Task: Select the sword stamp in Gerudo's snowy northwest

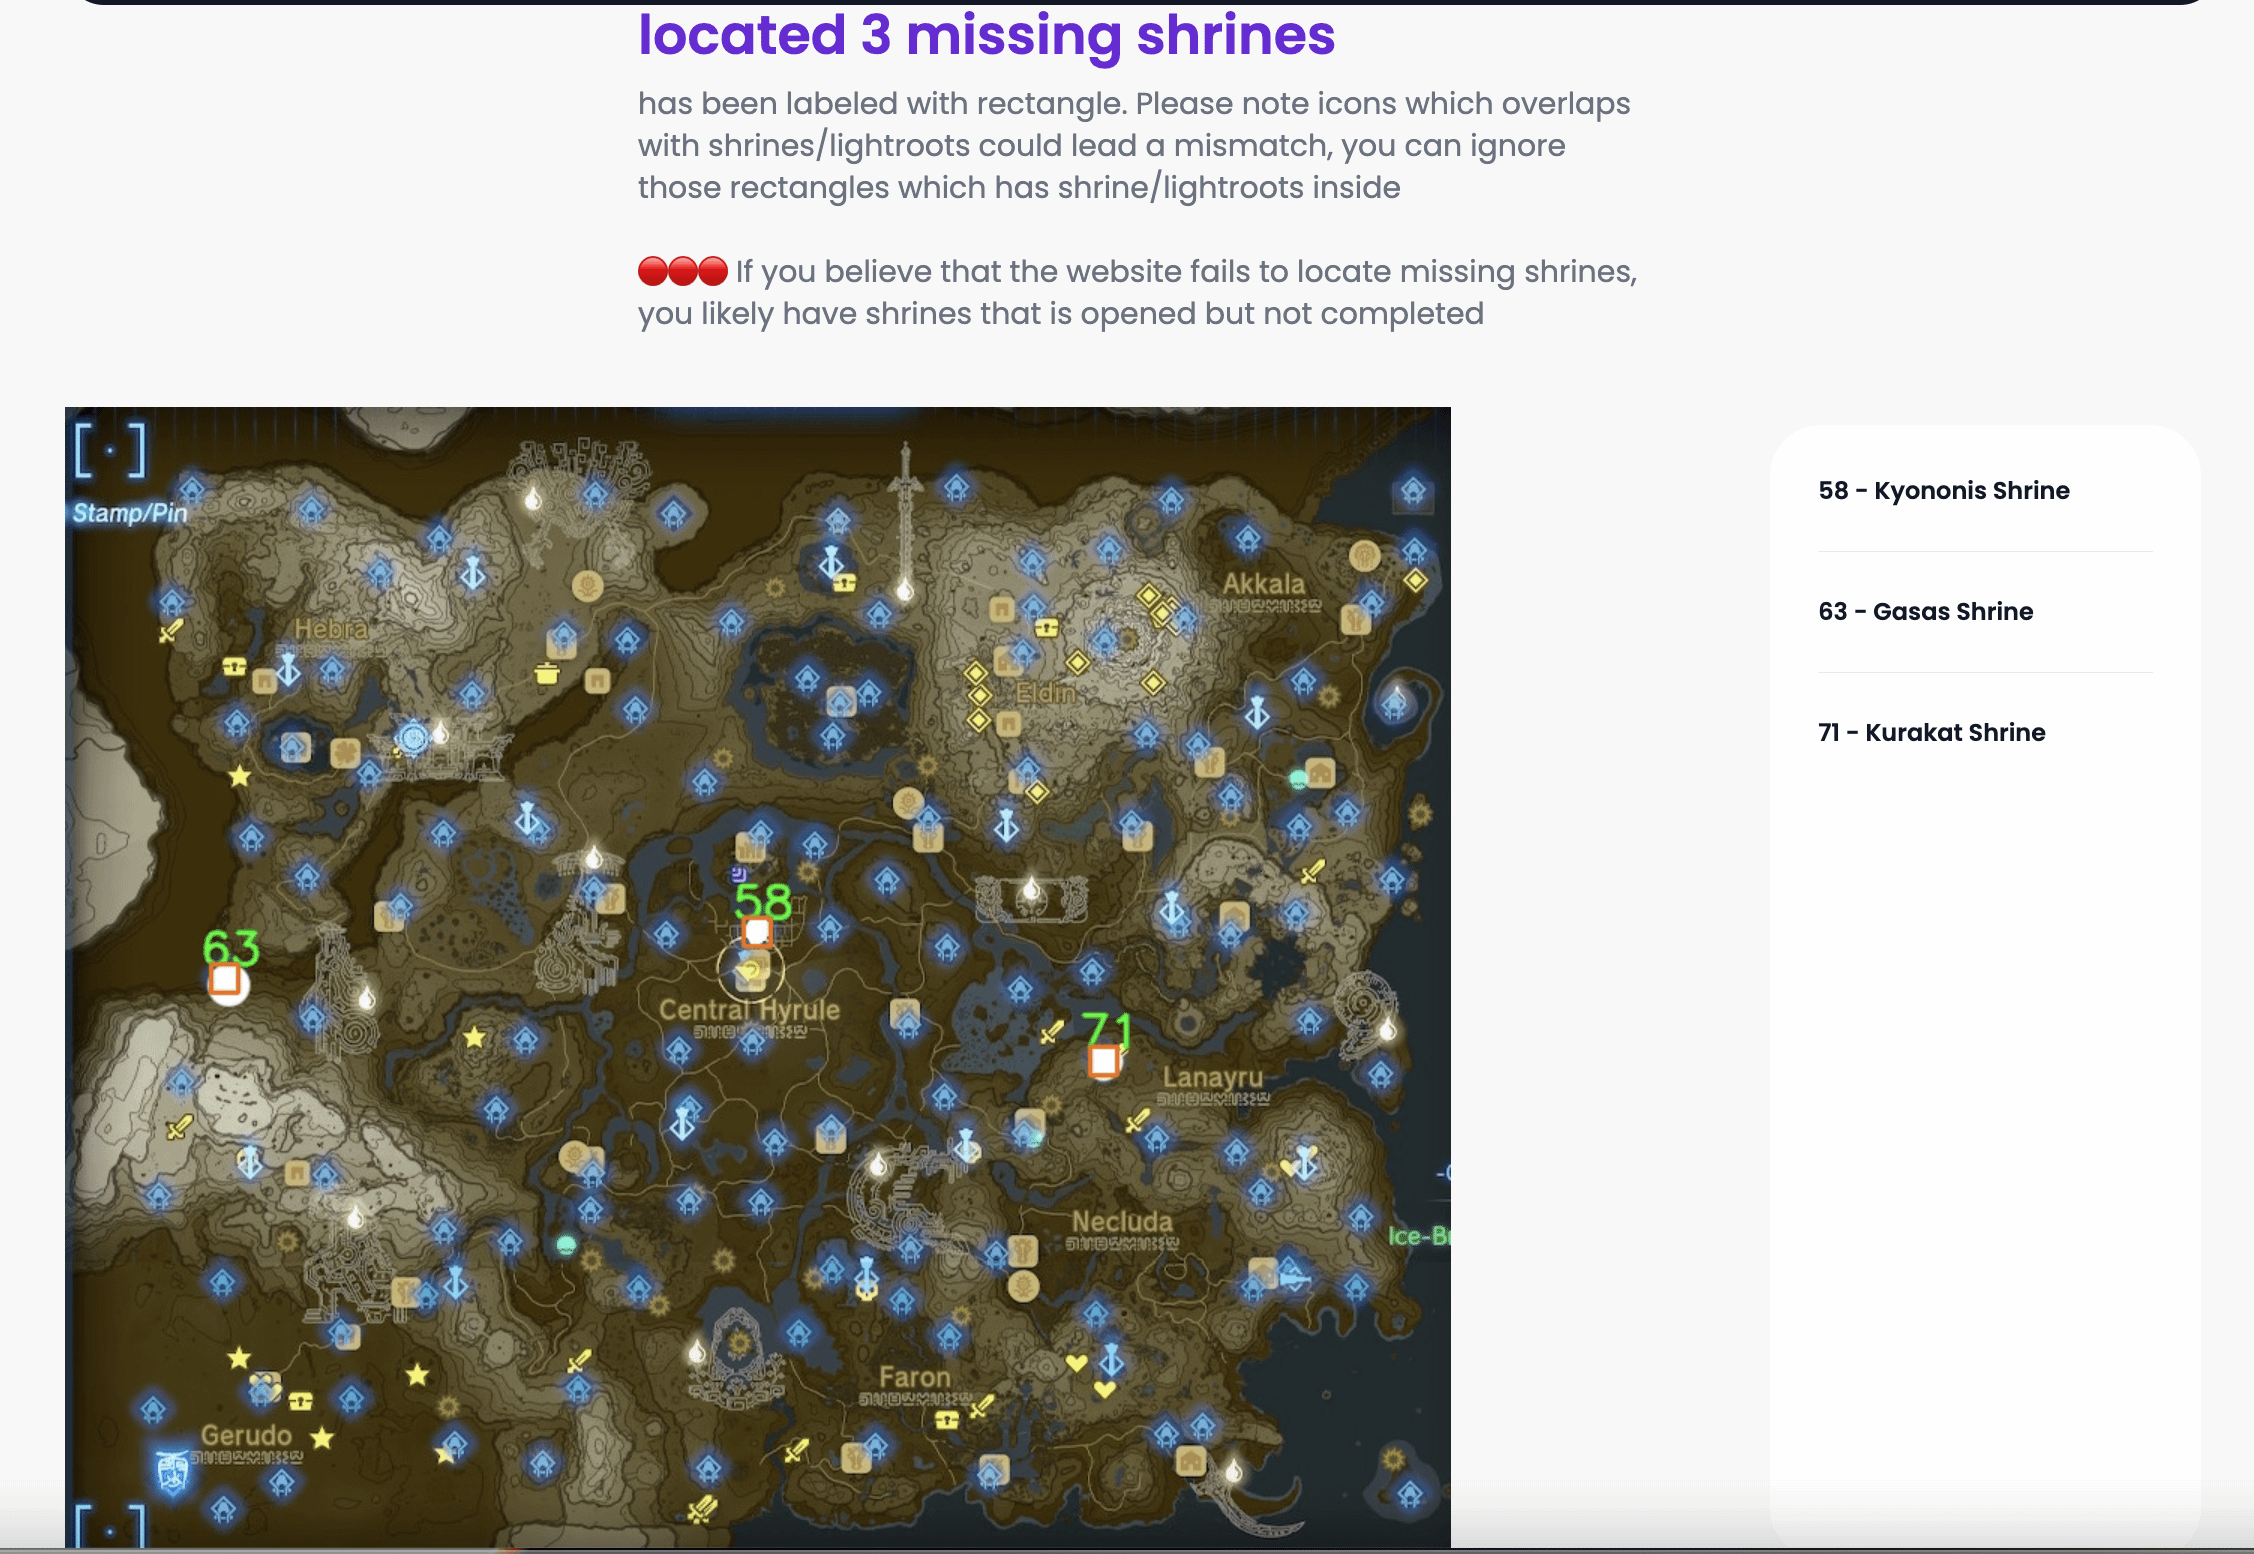Action: pos(179,1127)
